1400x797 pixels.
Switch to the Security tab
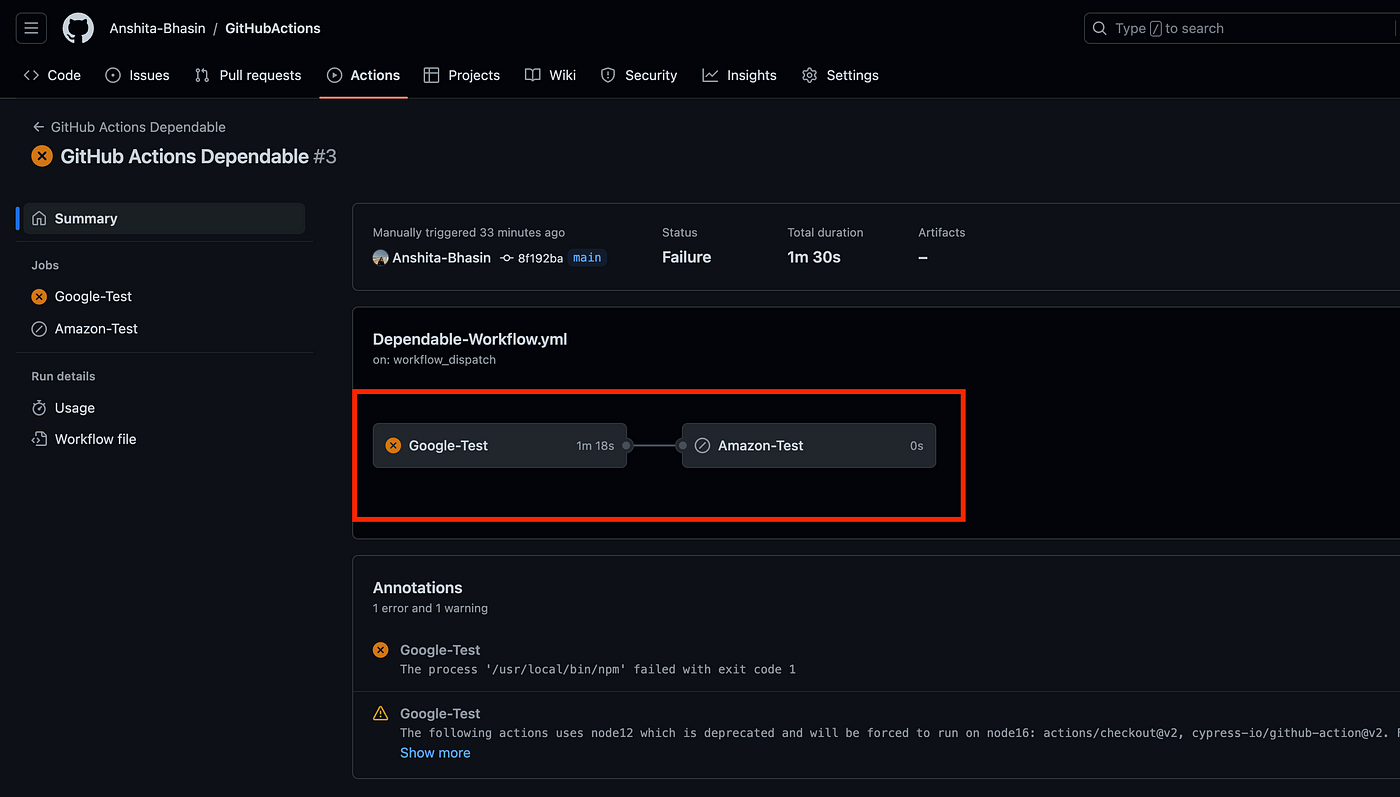click(x=639, y=75)
